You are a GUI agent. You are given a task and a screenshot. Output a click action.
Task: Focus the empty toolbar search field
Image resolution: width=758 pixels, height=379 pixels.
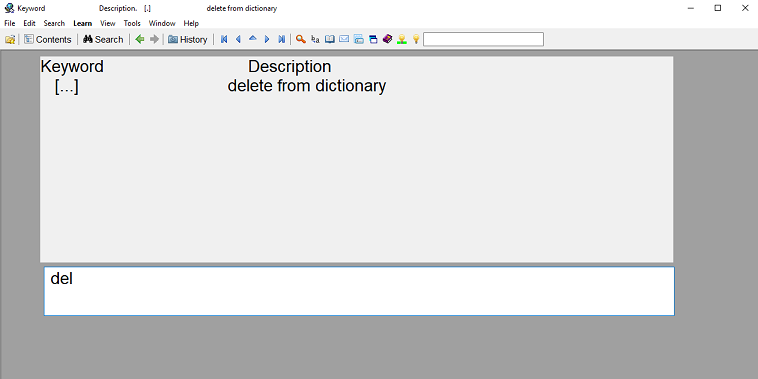tap(483, 40)
